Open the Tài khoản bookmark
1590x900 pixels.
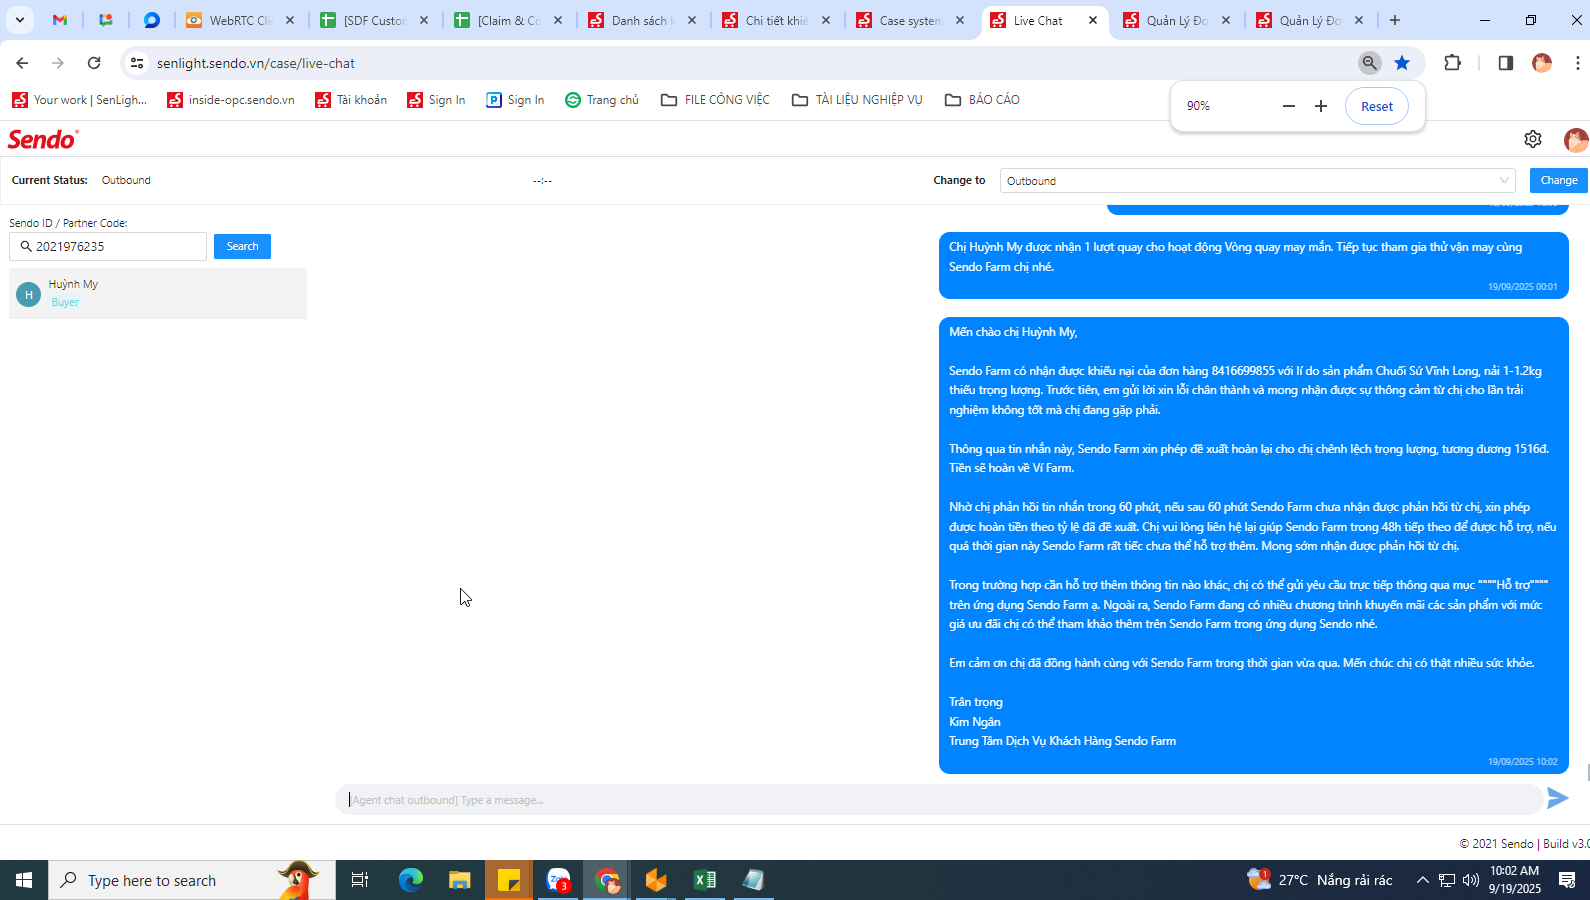click(x=351, y=100)
